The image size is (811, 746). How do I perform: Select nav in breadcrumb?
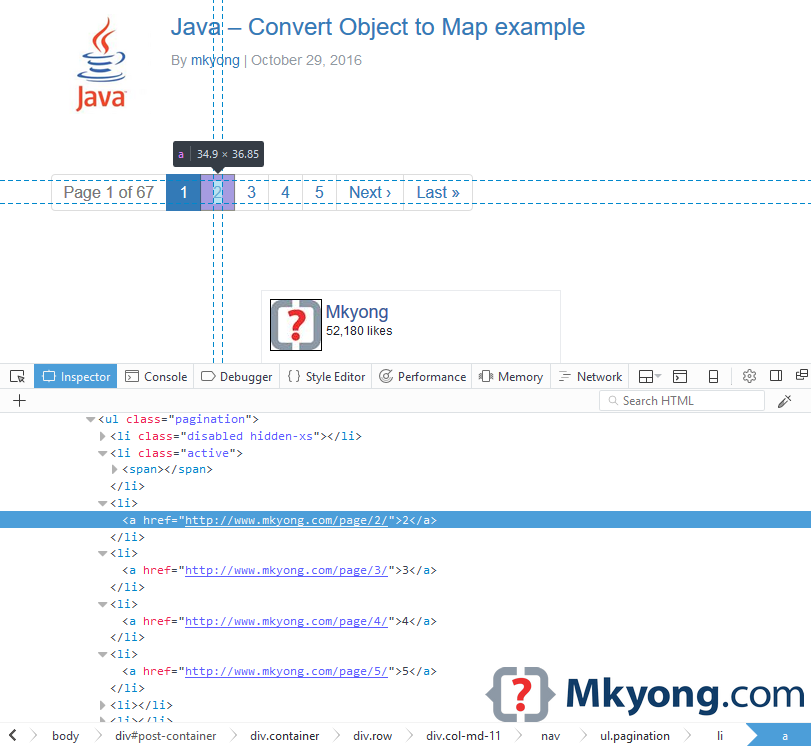[x=550, y=736]
